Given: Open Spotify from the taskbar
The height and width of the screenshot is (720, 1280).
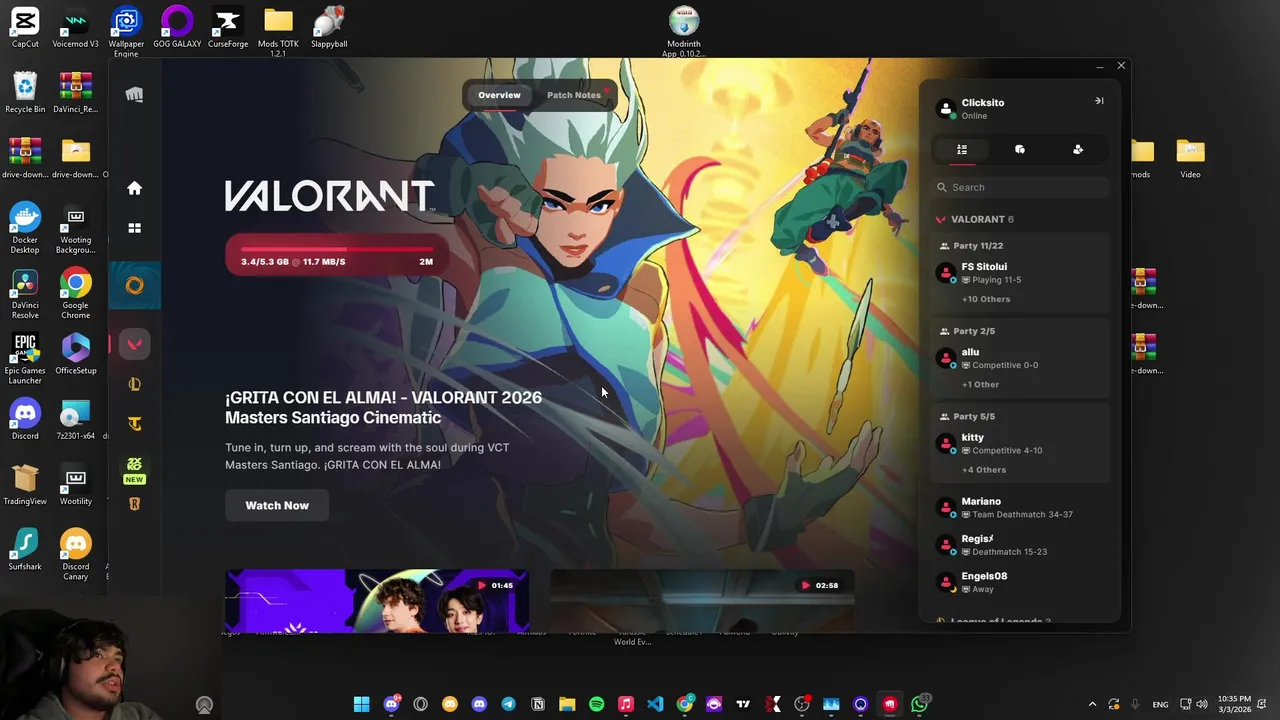Looking at the screenshot, I should coord(596,704).
